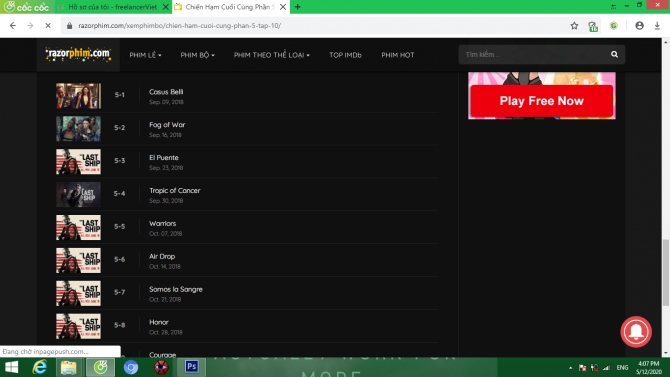Expand the PHIM LẺ dropdown menu
Viewport: 670px width, 377px height.
[x=145, y=55]
